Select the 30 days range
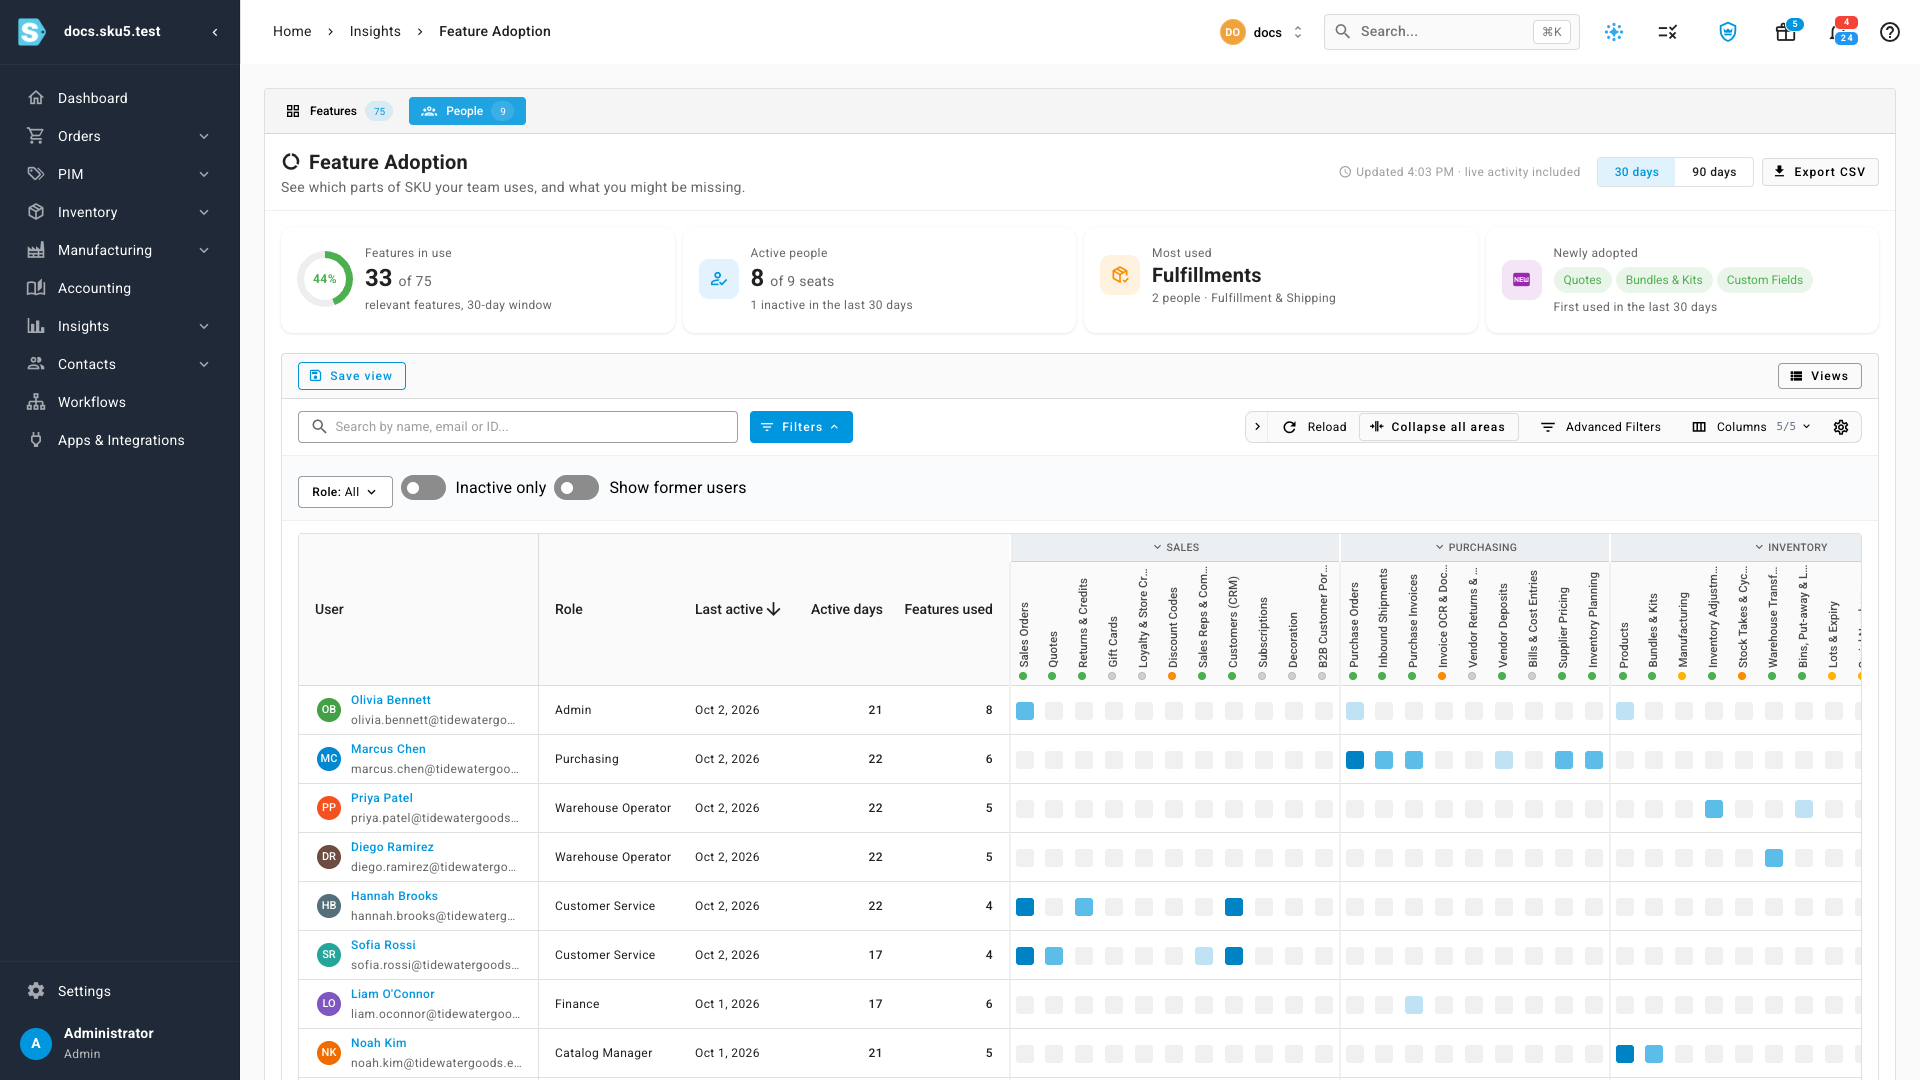The width and height of the screenshot is (1920, 1080). [x=1636, y=172]
